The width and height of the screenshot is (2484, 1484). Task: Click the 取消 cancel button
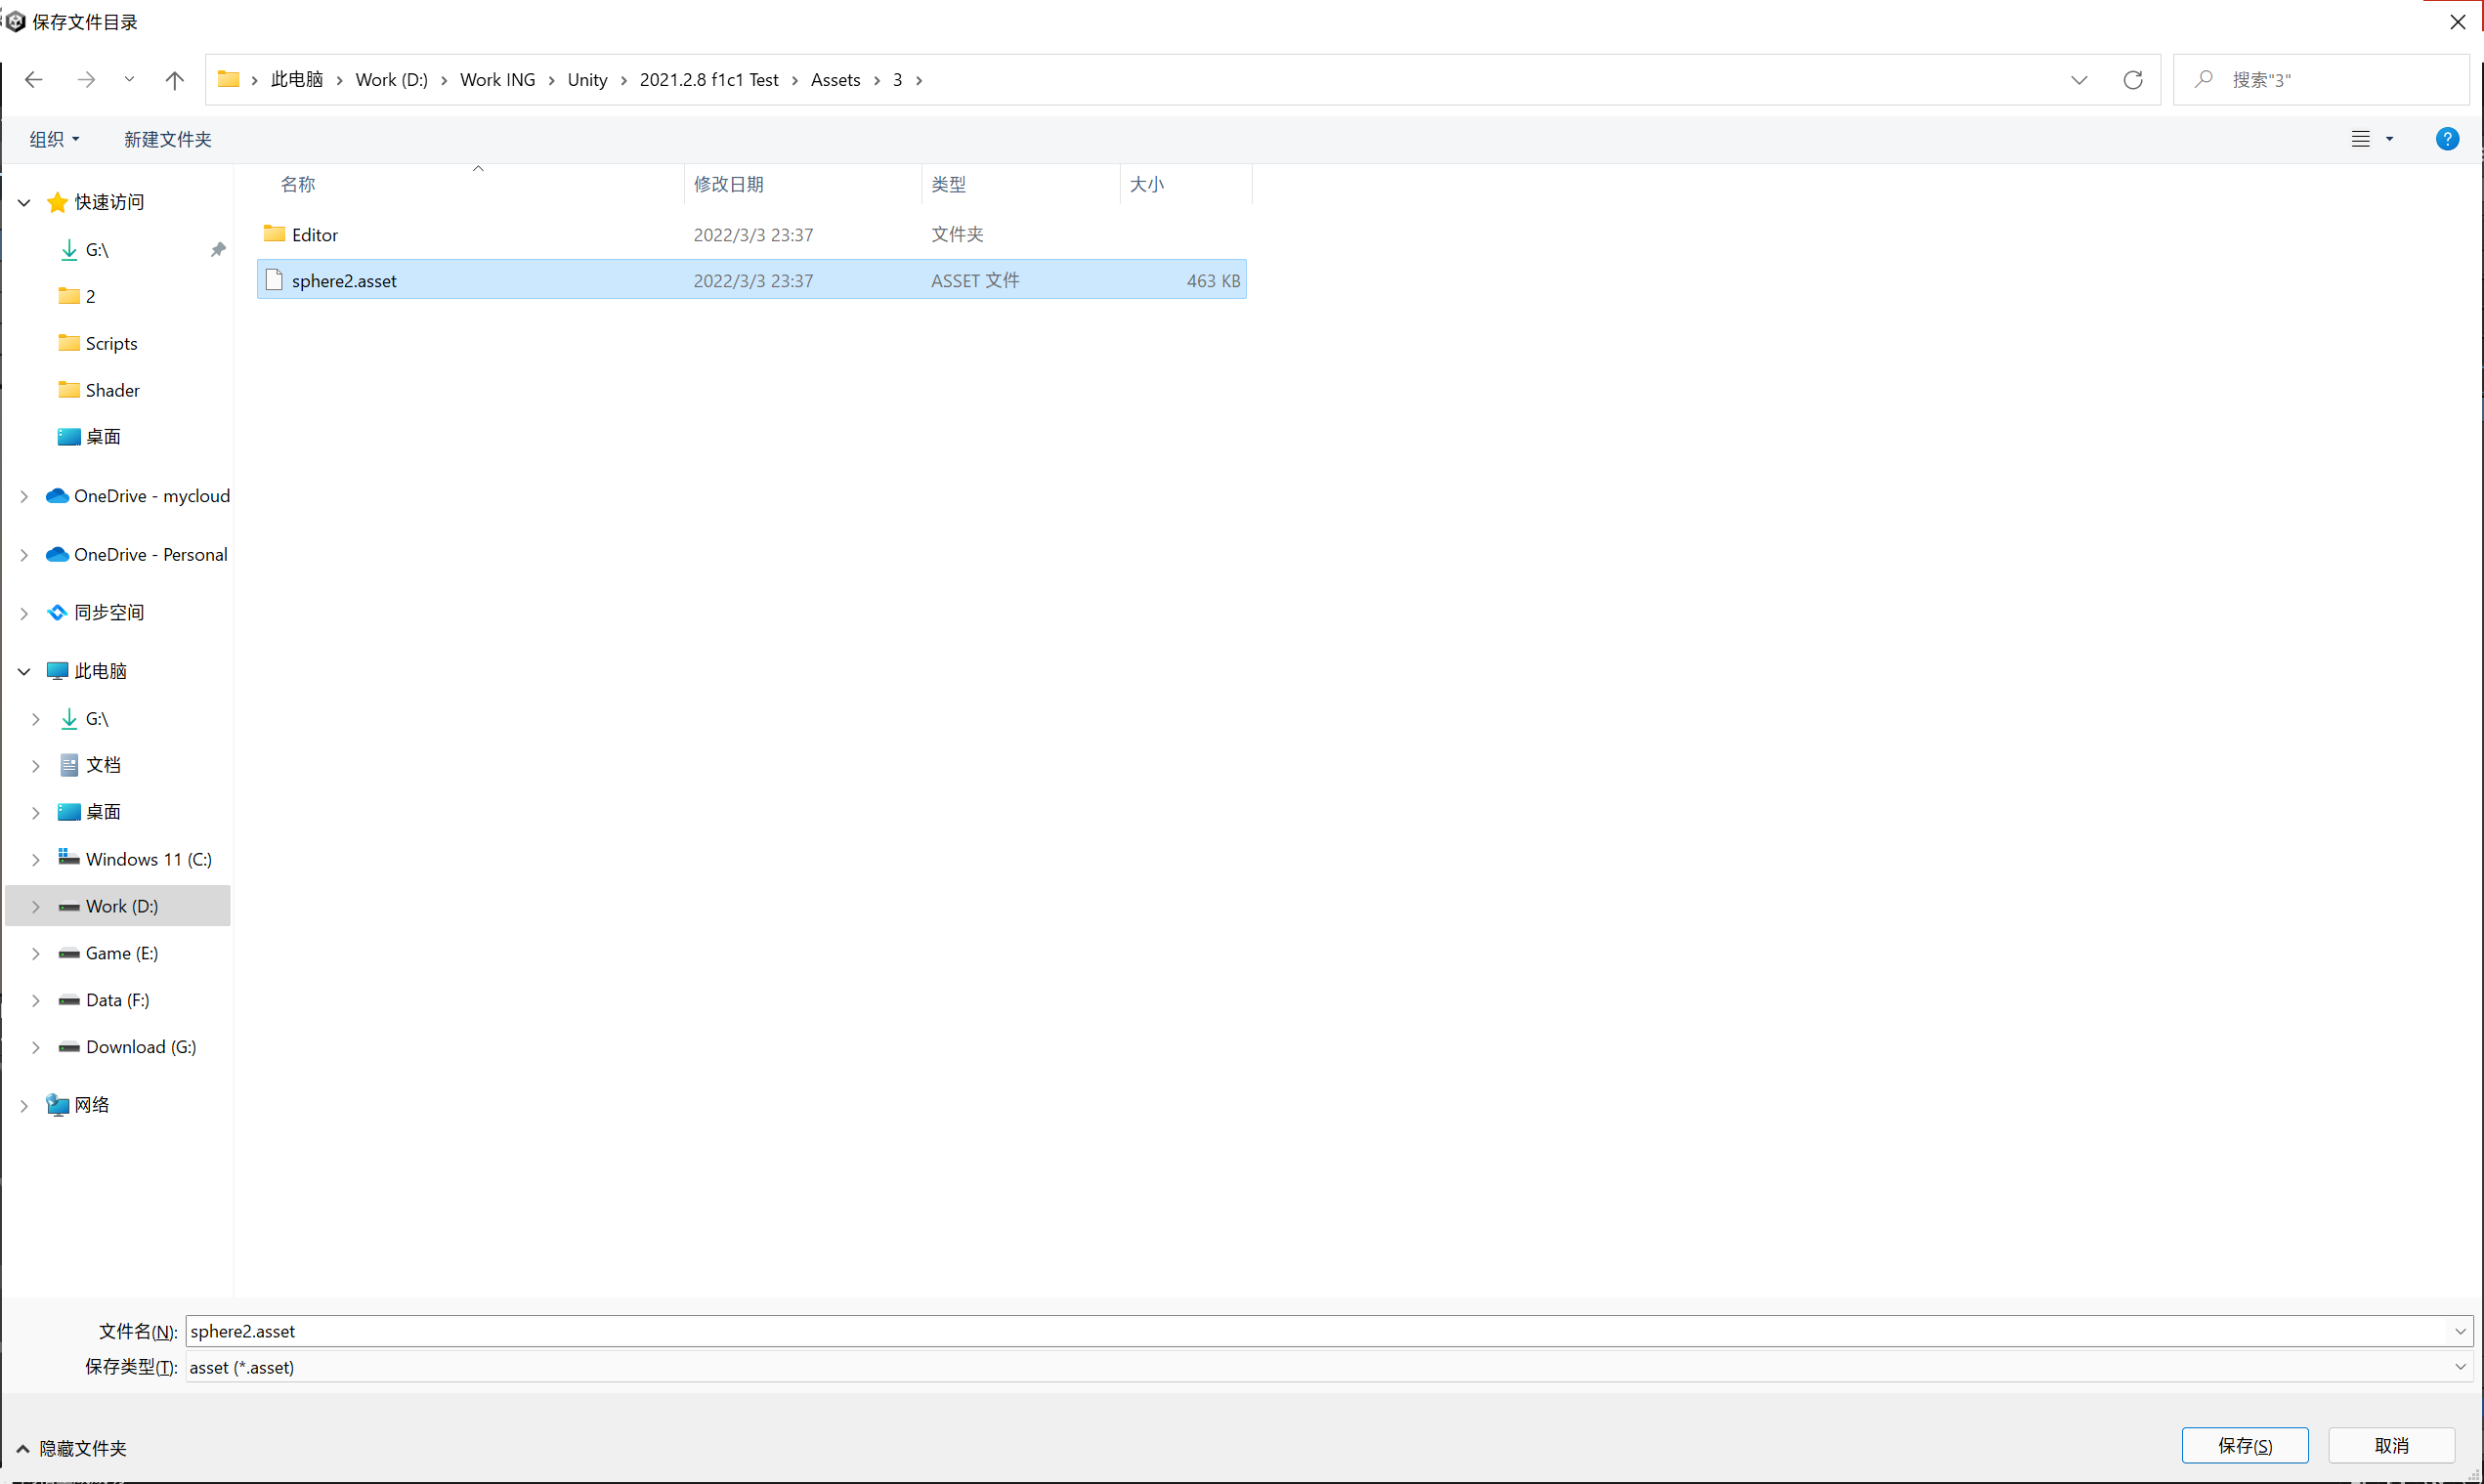pyautogui.click(x=2392, y=1445)
